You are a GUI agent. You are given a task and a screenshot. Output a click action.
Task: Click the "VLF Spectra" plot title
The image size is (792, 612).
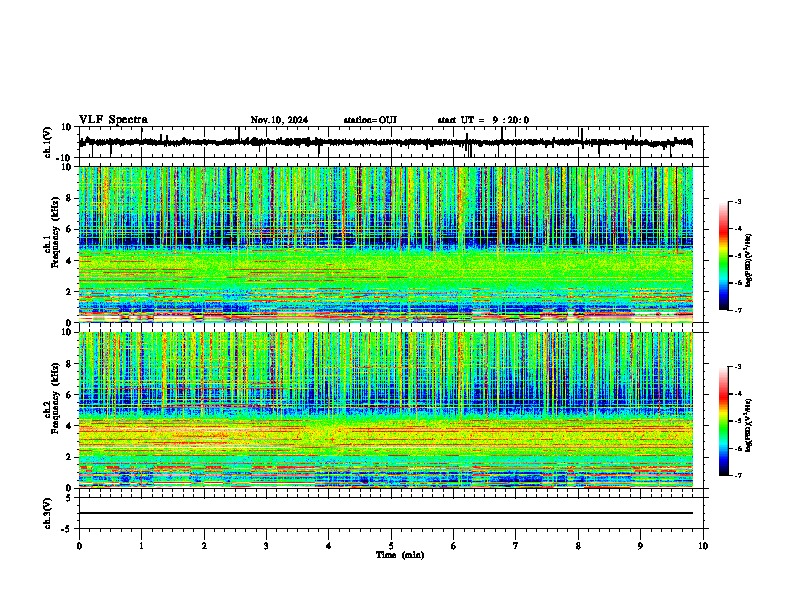point(113,120)
